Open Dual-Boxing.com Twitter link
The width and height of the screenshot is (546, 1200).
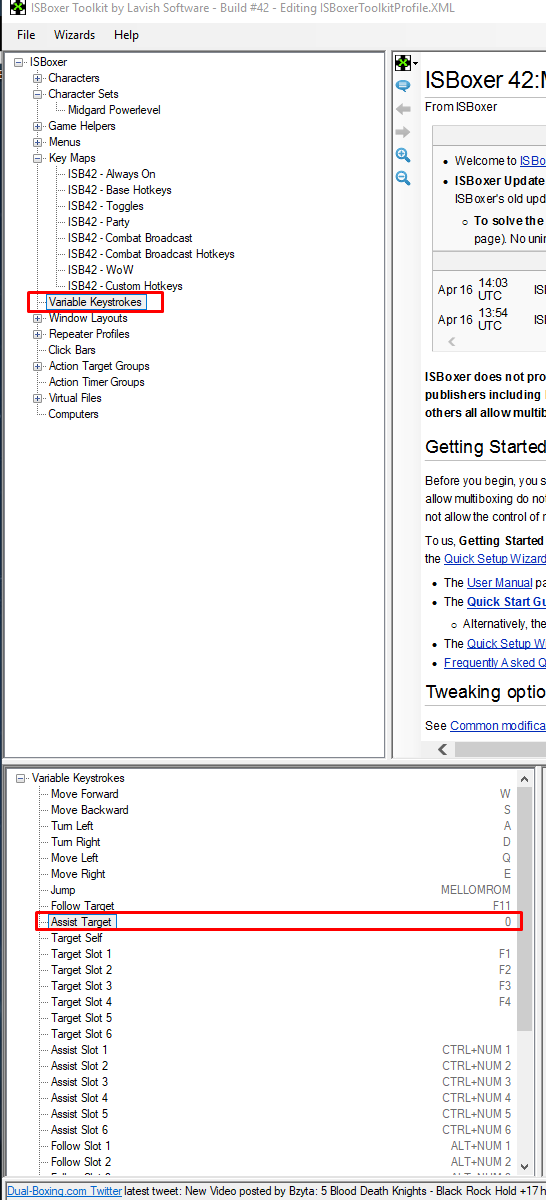[65, 1191]
